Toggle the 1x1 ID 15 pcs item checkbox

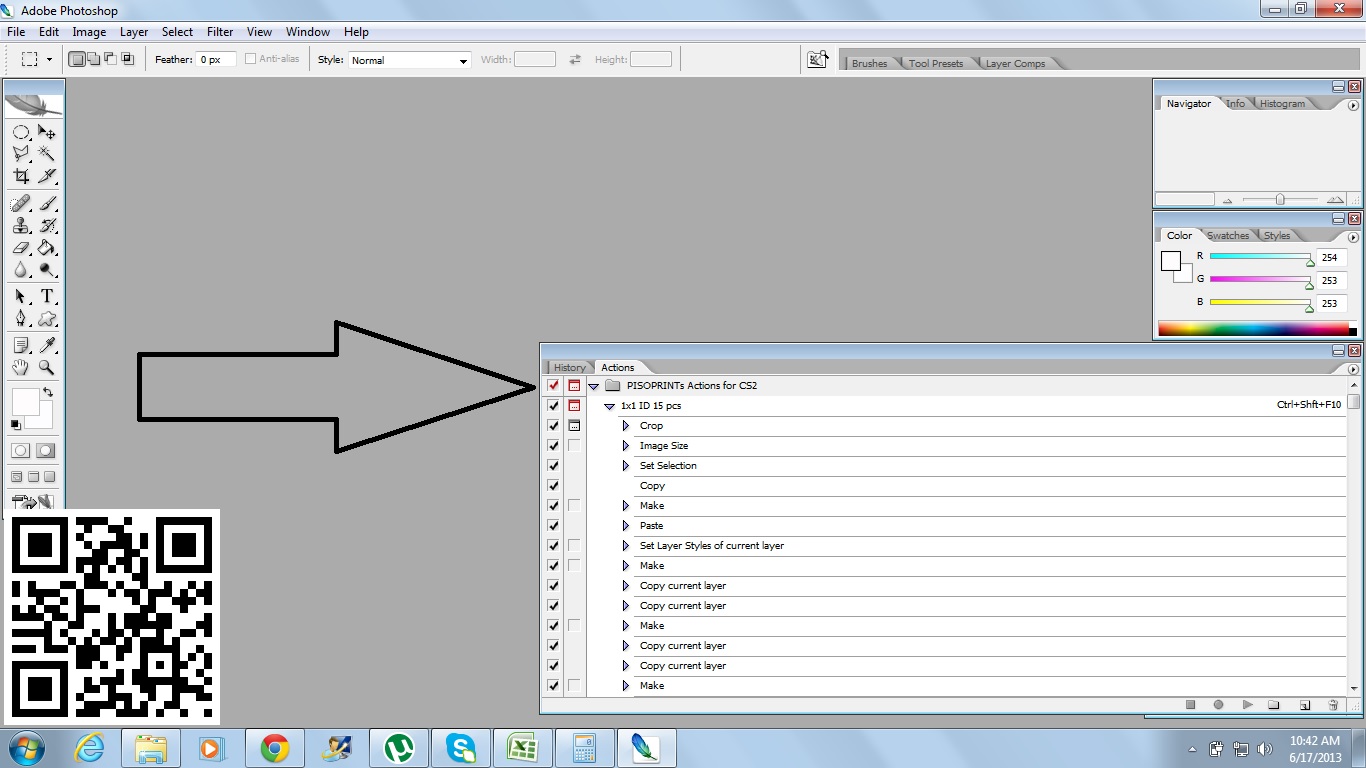(x=553, y=405)
